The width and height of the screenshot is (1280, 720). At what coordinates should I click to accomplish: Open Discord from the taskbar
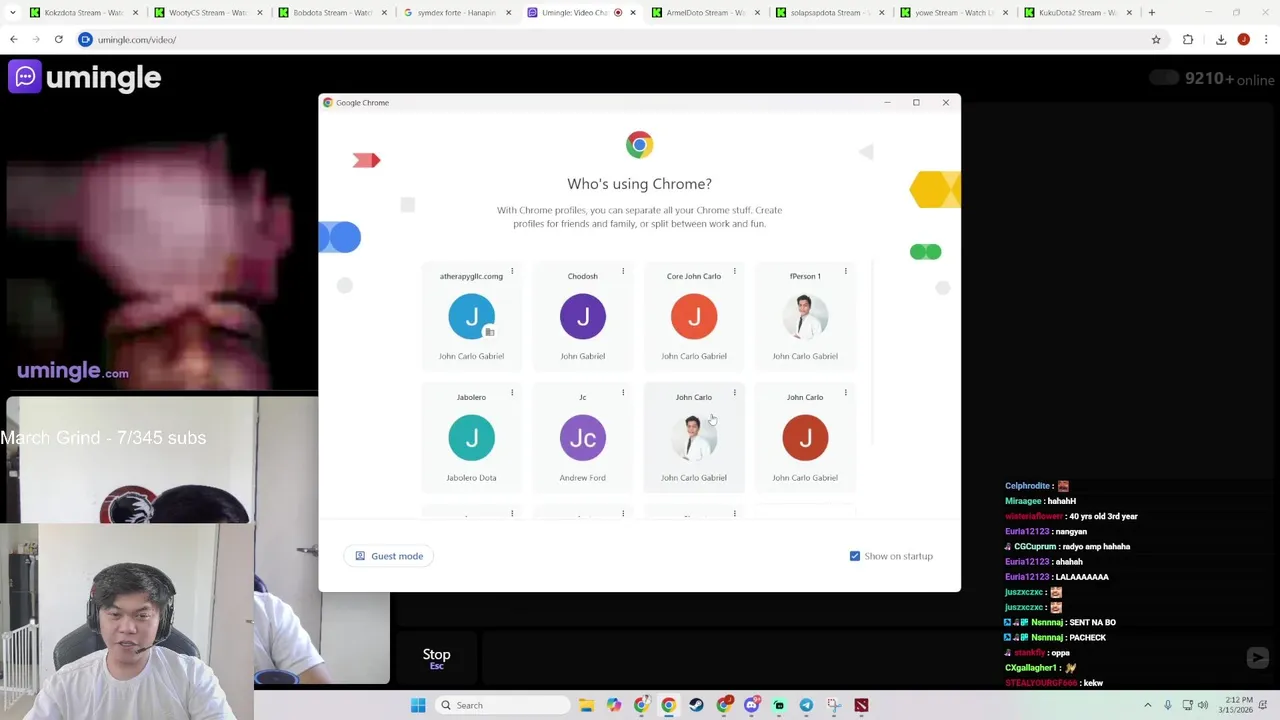pos(751,705)
